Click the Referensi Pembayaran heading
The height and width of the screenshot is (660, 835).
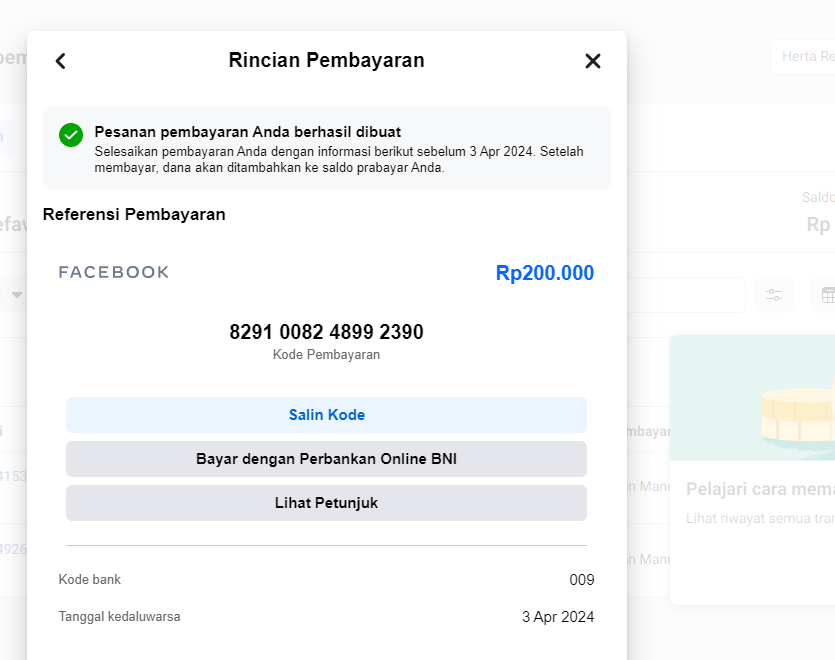(x=134, y=214)
